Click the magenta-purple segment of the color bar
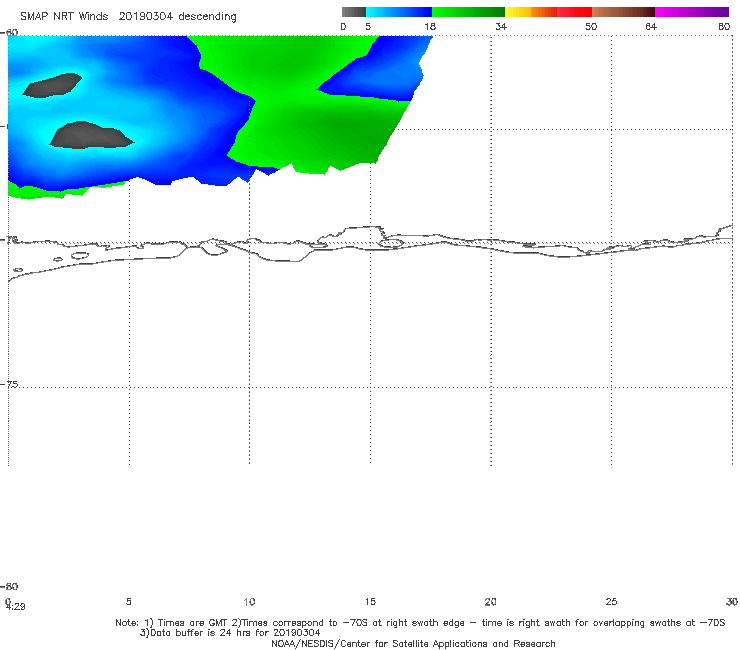This screenshot has width=740, height=650. point(692,12)
